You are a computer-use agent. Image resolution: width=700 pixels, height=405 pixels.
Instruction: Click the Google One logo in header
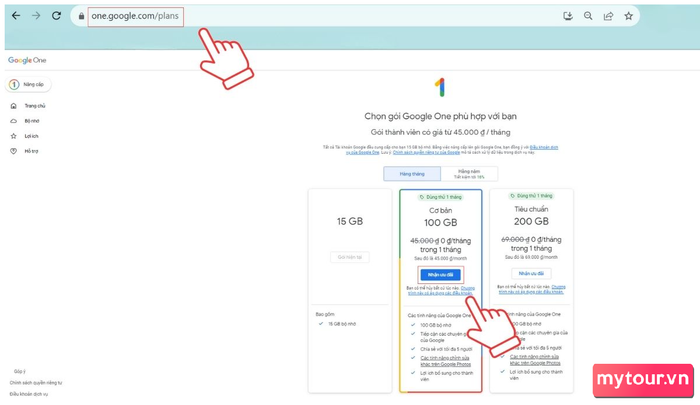point(27,60)
